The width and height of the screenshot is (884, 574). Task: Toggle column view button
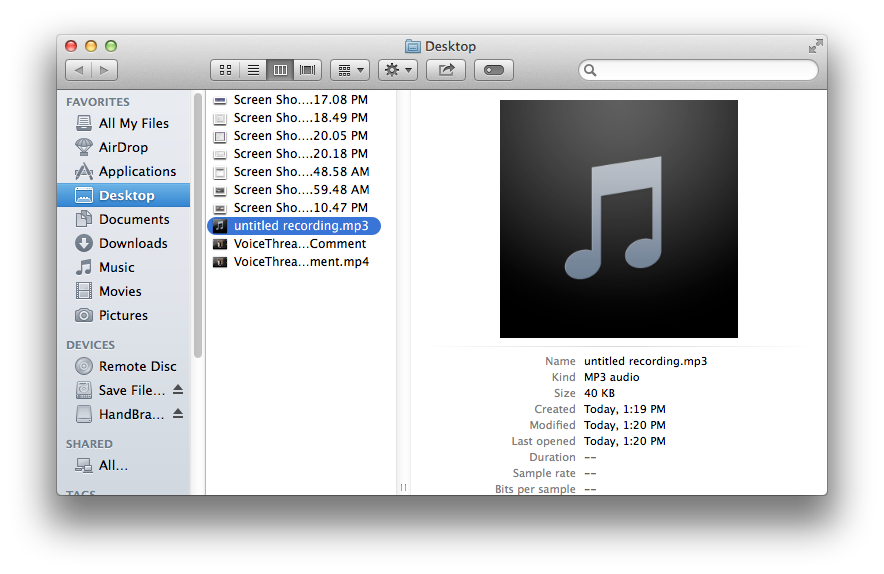click(280, 70)
